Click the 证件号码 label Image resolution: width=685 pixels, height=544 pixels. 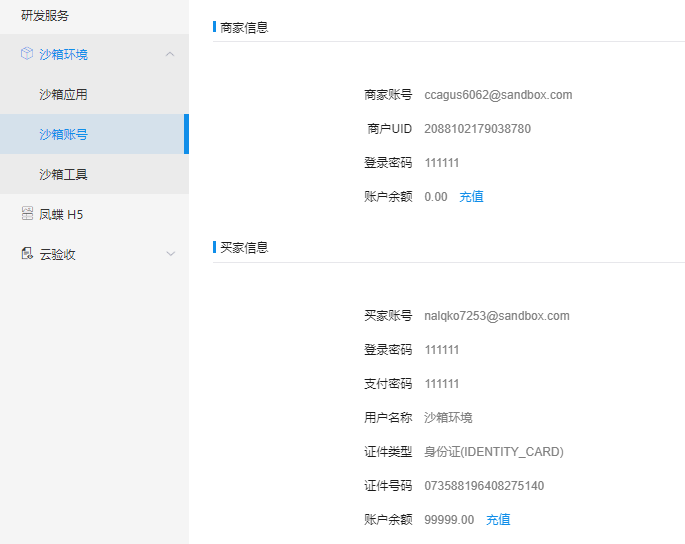388,485
